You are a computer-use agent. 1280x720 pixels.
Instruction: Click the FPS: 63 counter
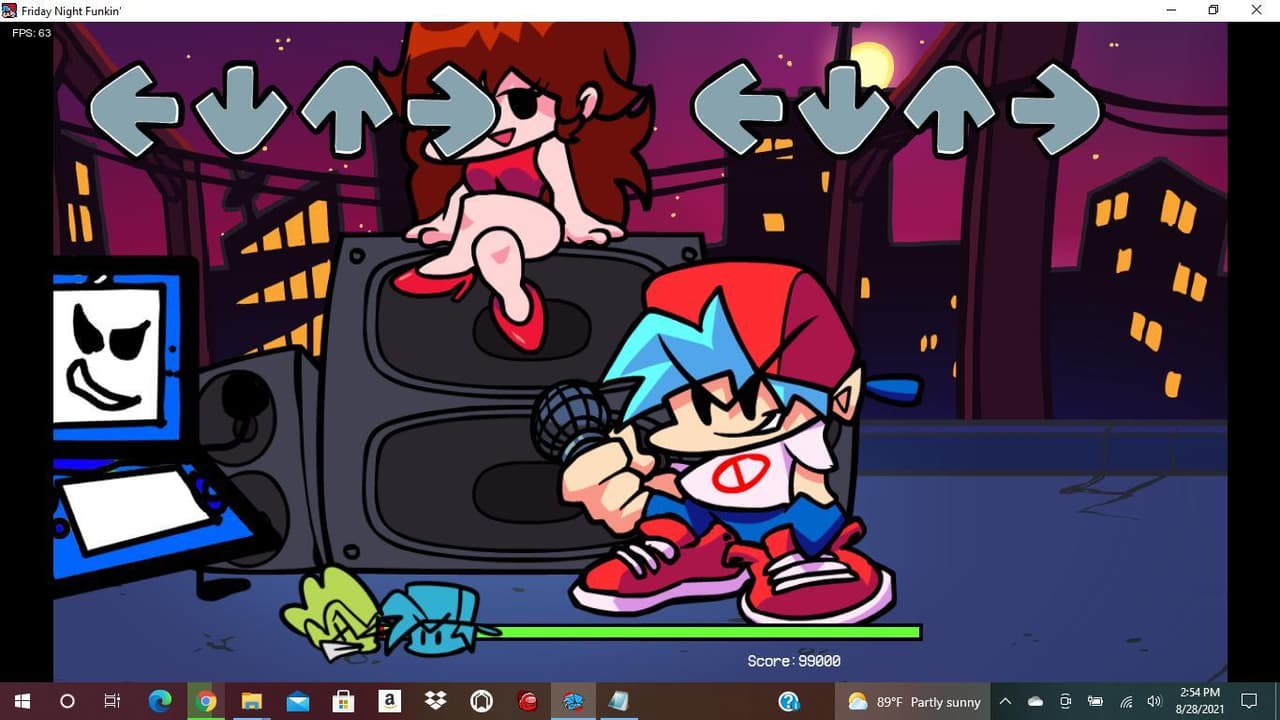[x=31, y=33]
